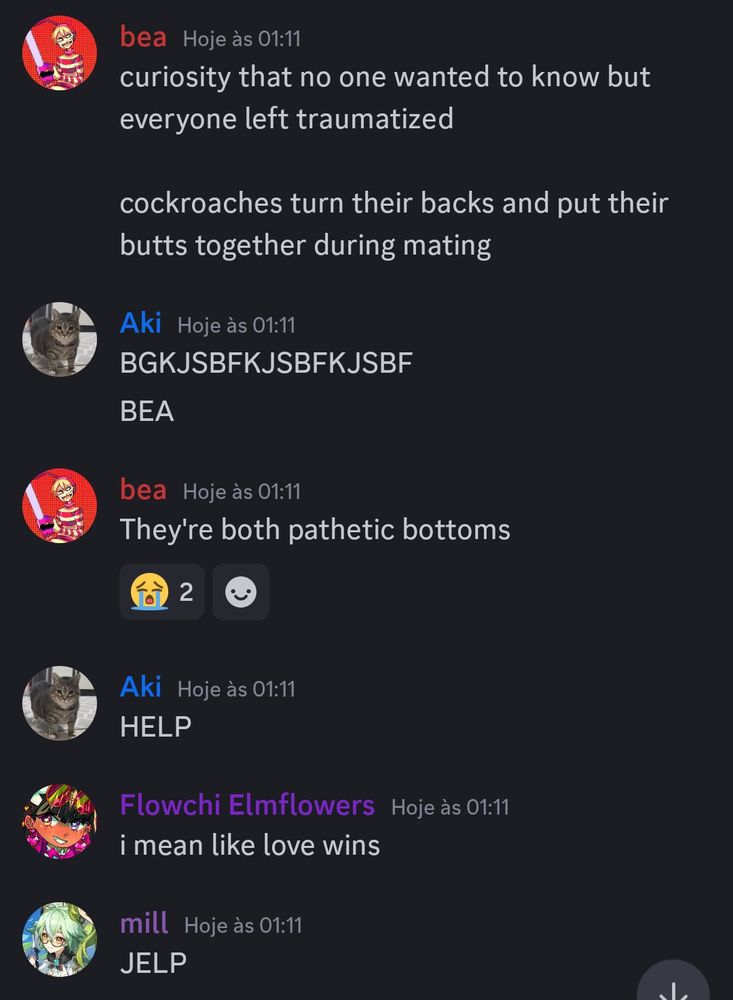This screenshot has height=1000, width=733.
Task: Tap Aki's blue username above BGKJSBFKJSBF
Action: (140, 323)
